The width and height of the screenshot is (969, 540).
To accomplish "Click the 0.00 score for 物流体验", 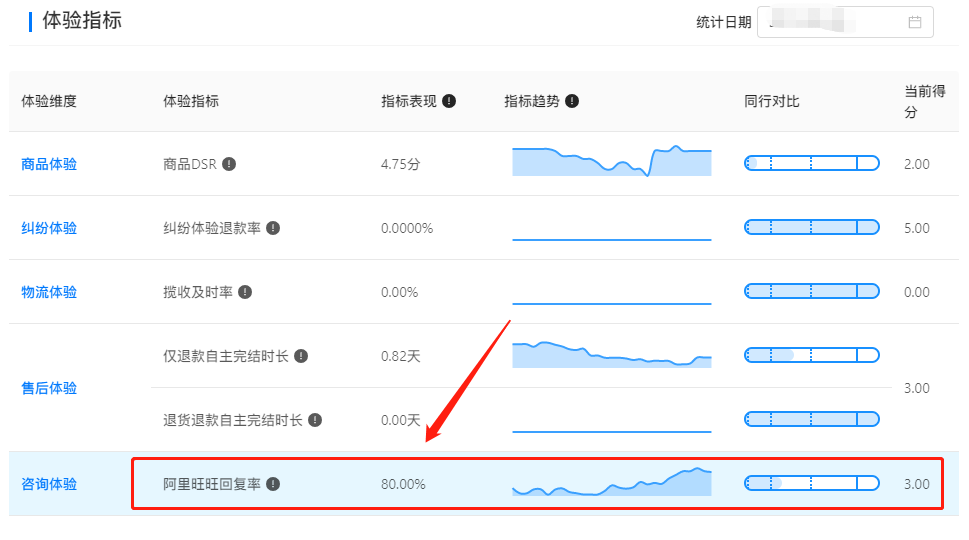I will [916, 292].
